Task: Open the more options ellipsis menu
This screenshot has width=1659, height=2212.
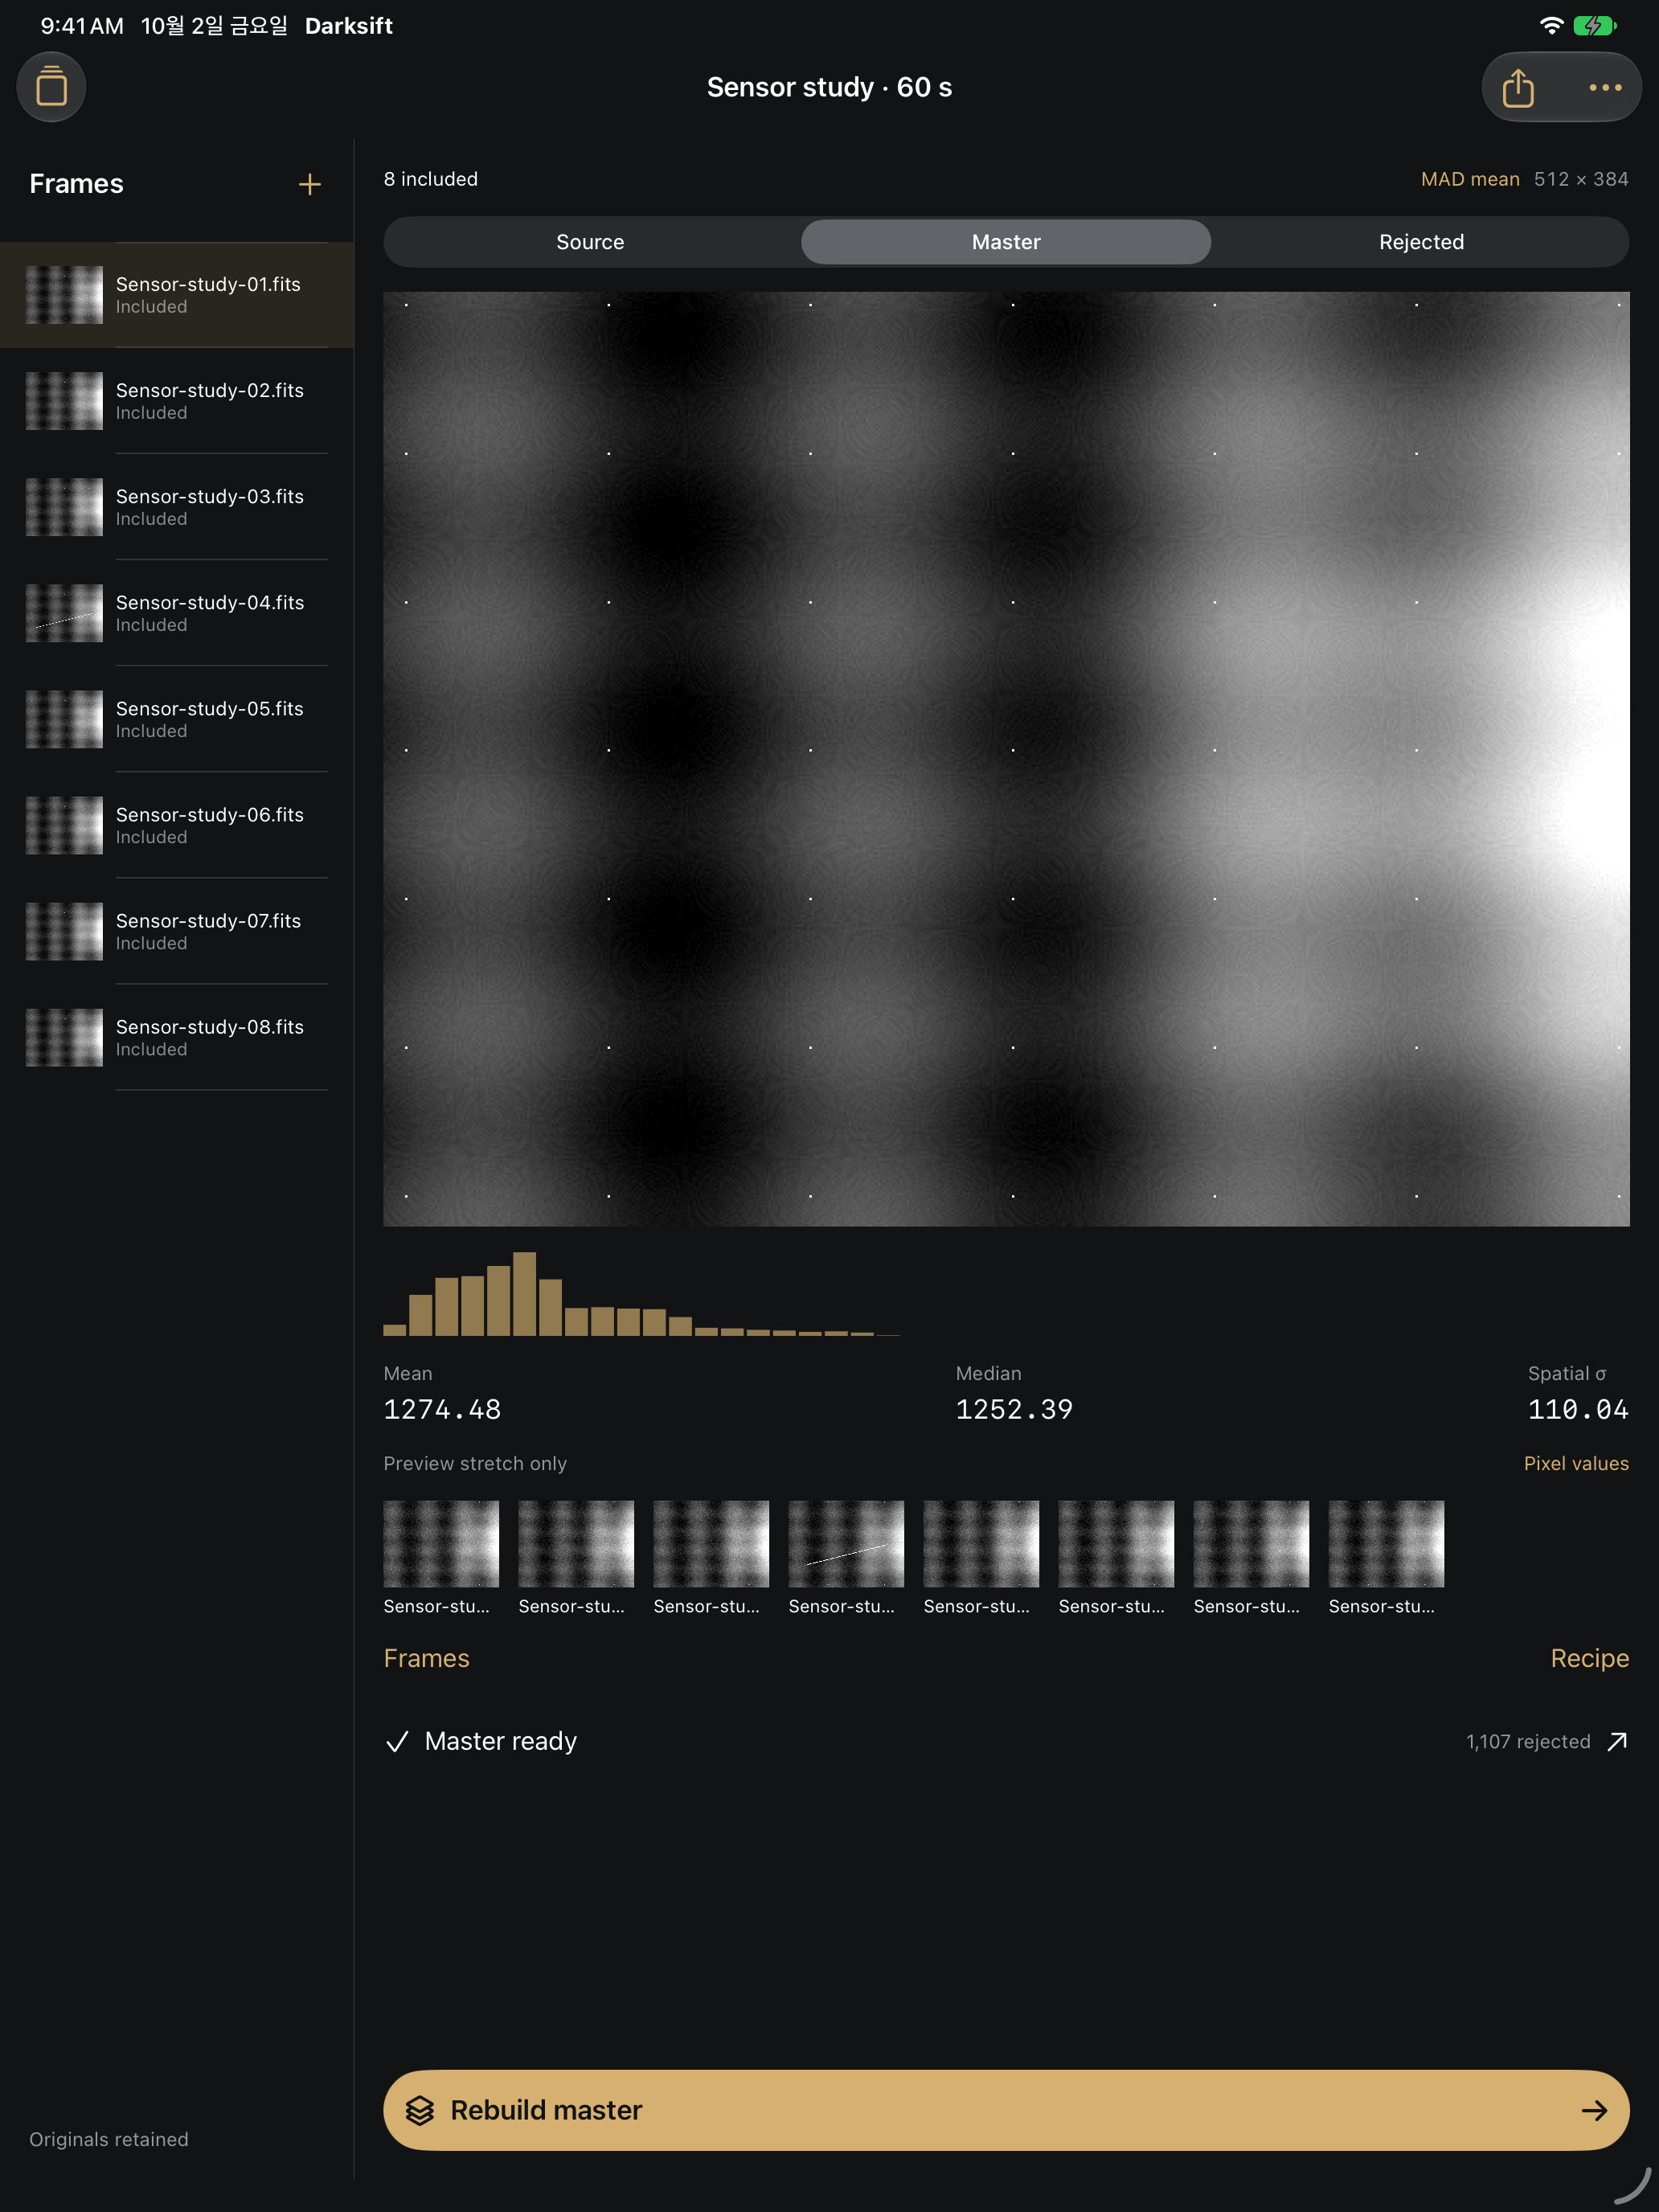Action: coord(1605,88)
